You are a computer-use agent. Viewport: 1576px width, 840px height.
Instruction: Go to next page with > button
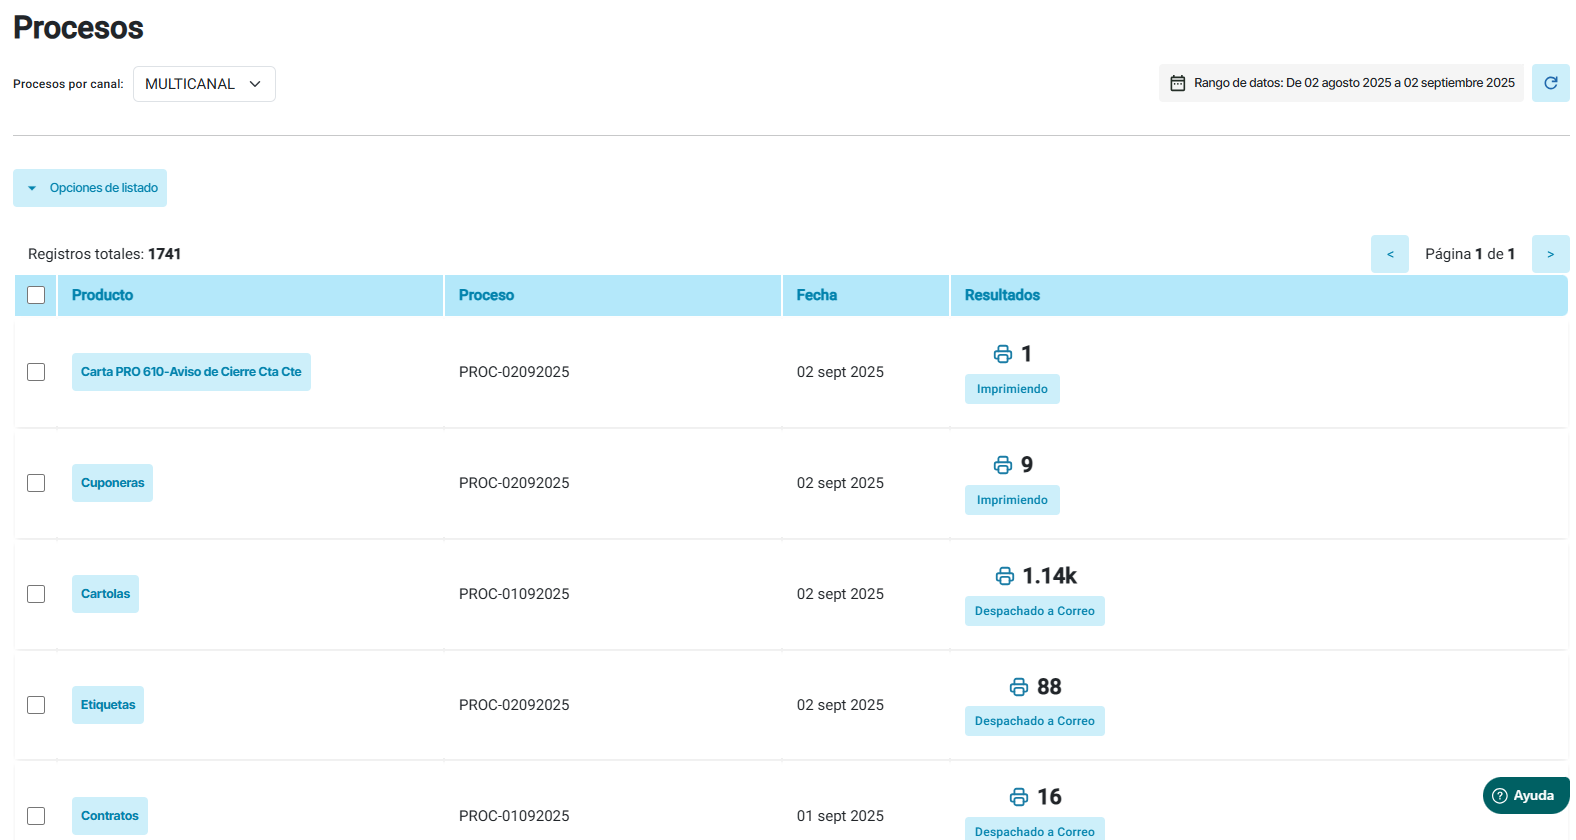[1551, 254]
